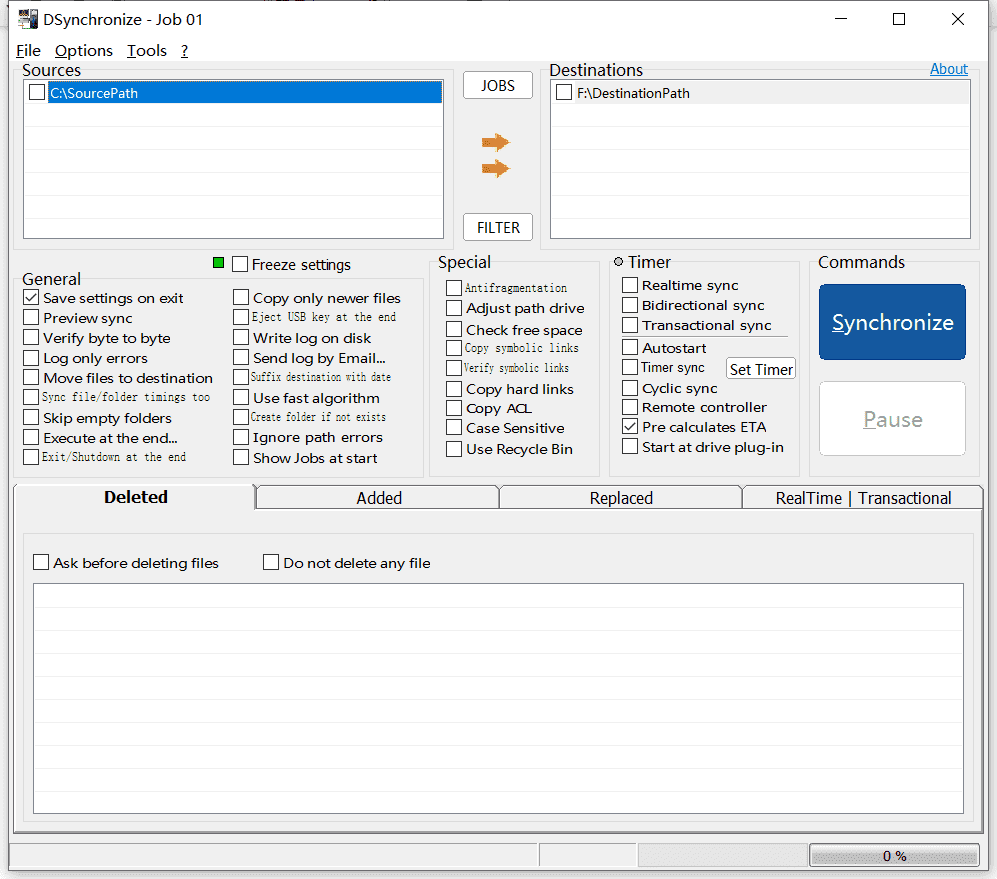The image size is (997, 879).
Task: Enable Move files to destination
Action: tap(31, 377)
